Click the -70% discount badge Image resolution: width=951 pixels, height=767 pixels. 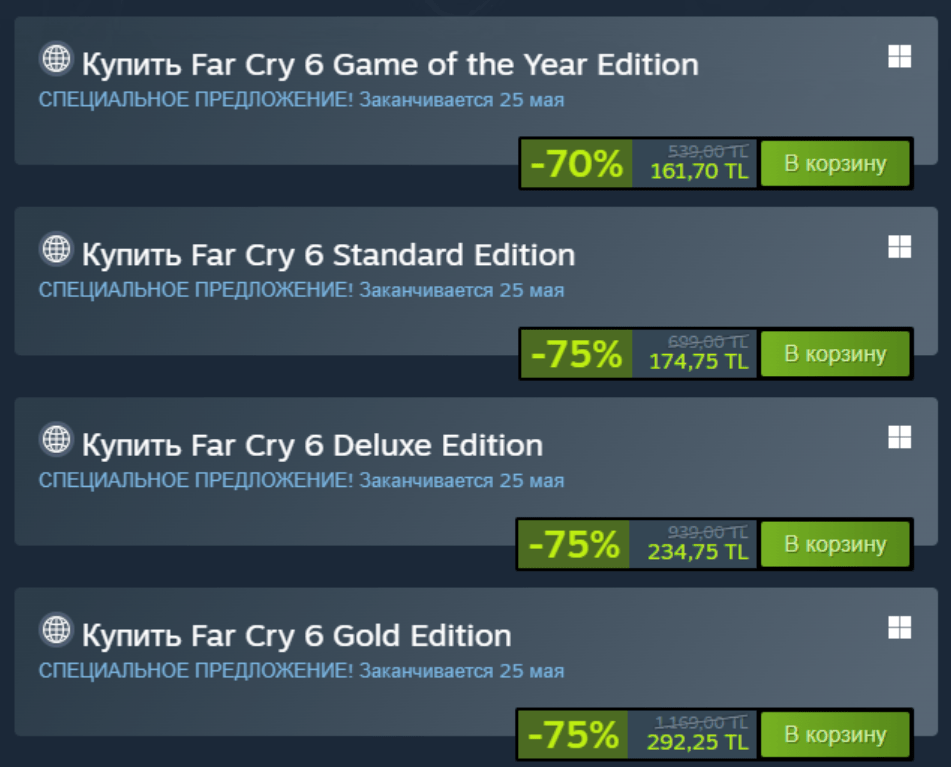(576, 164)
